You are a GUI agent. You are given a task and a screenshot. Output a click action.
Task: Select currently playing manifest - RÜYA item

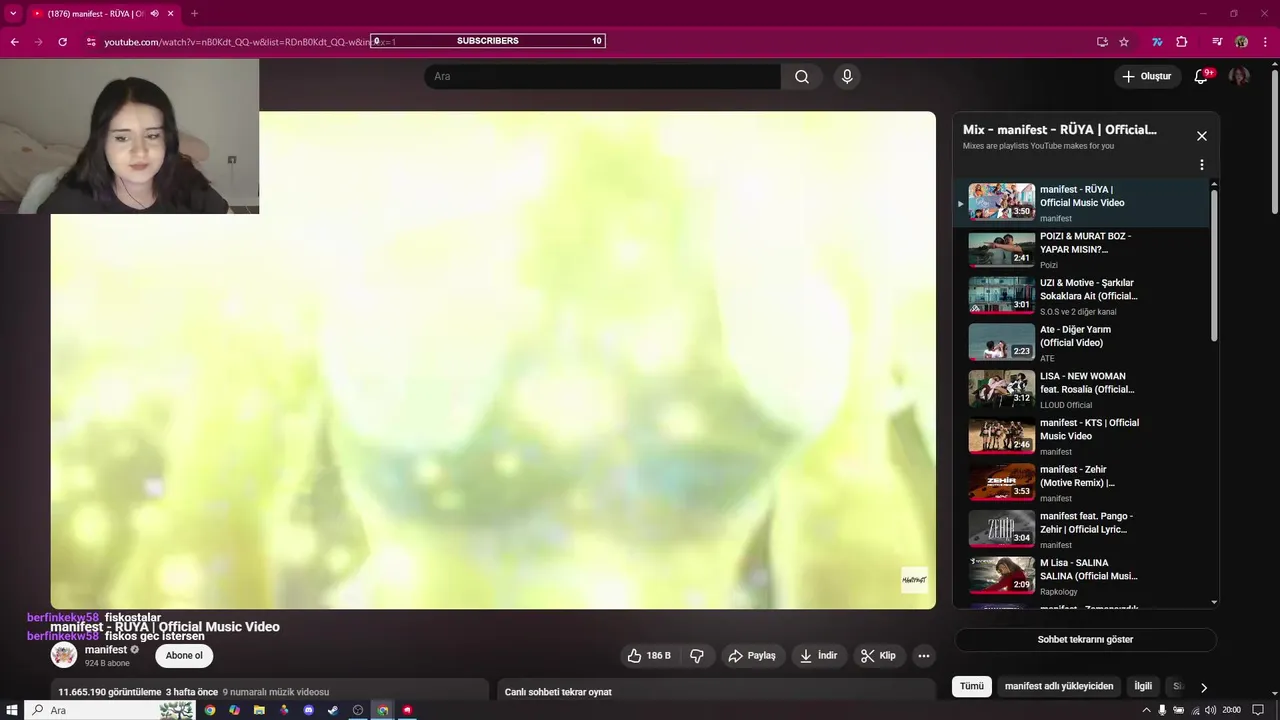(1083, 203)
